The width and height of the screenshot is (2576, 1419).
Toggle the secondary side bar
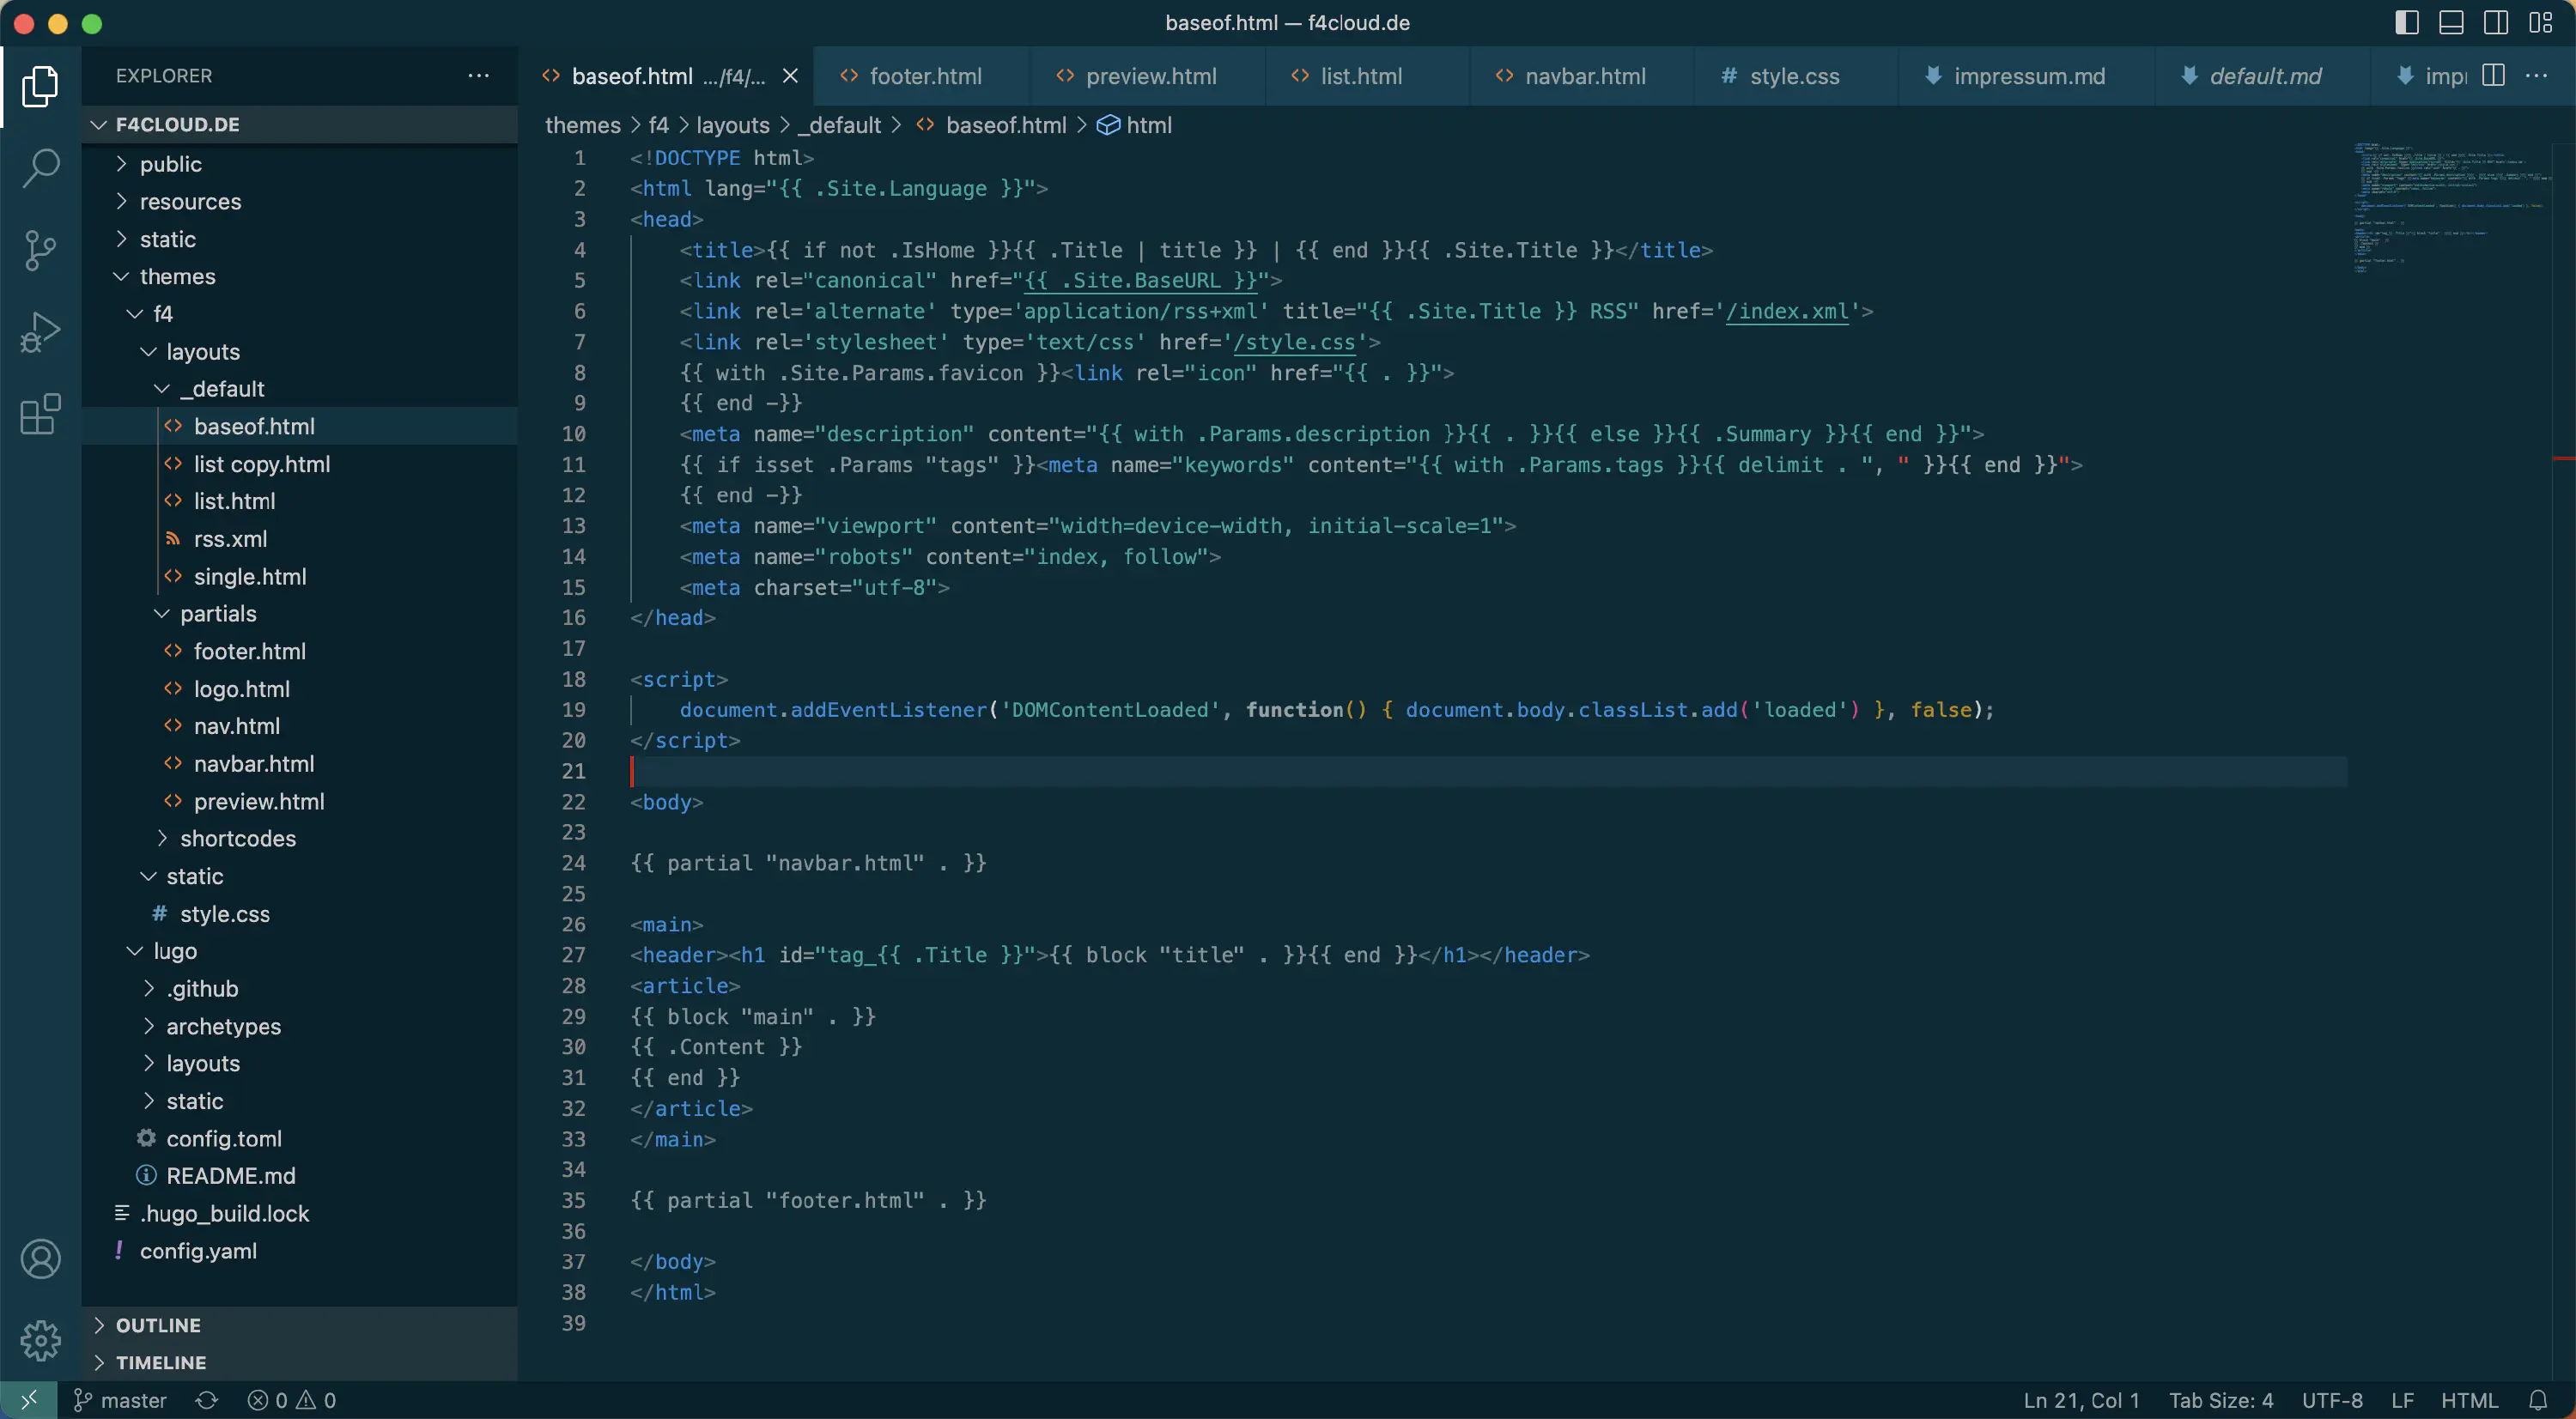click(x=2495, y=22)
